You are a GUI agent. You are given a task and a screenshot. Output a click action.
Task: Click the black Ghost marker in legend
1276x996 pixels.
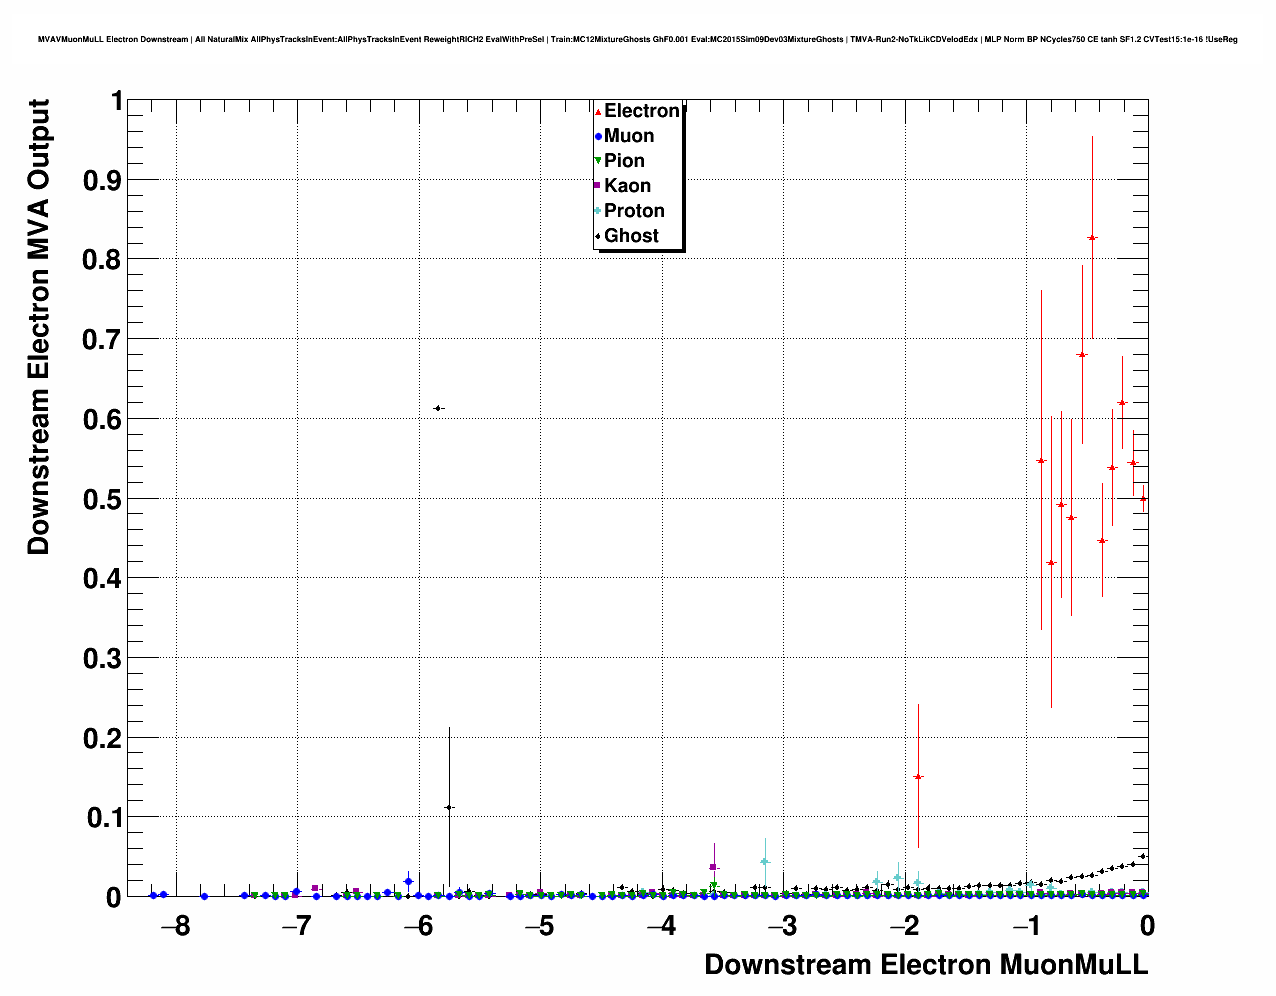pos(598,236)
